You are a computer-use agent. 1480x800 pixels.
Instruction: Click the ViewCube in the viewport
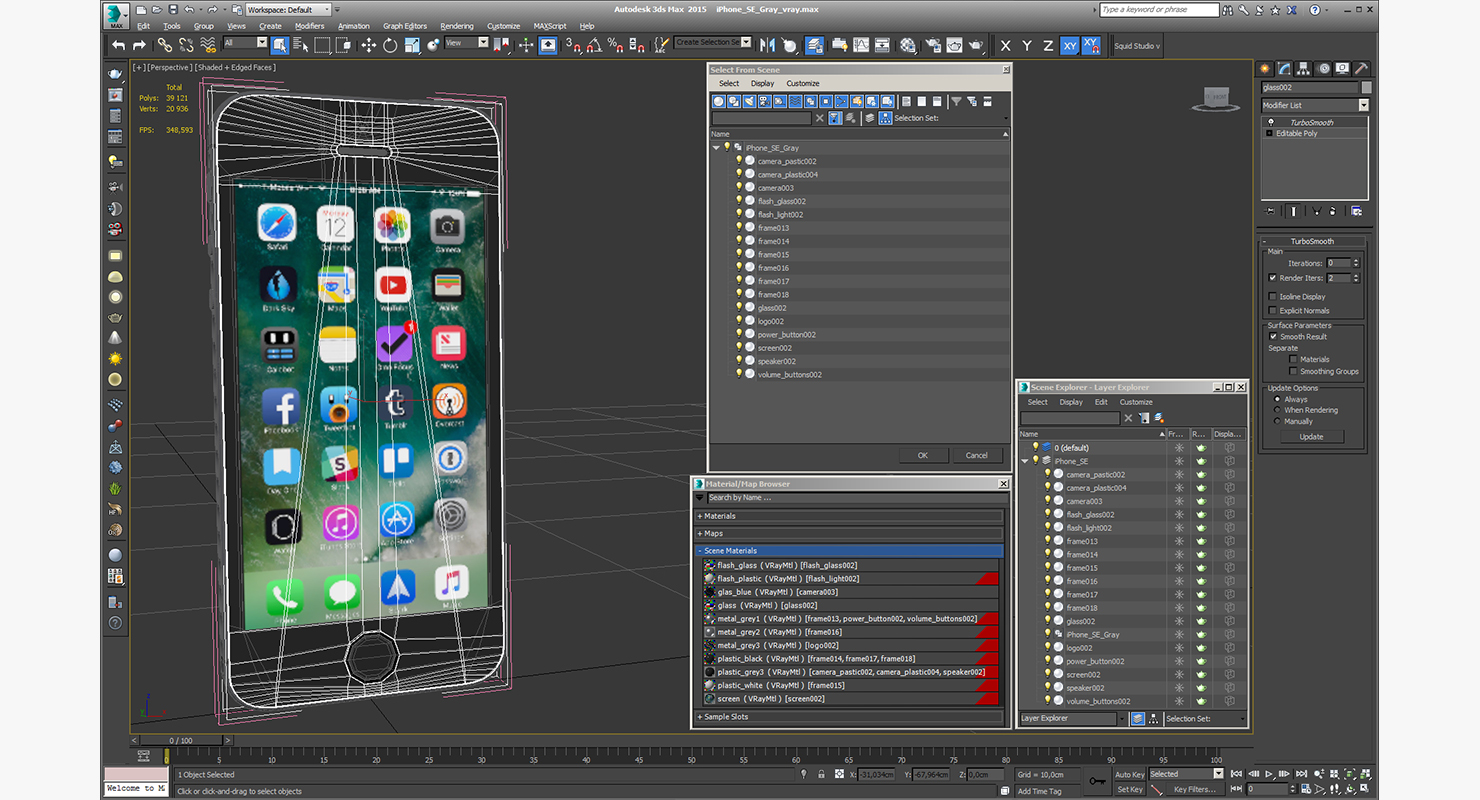coord(1215,96)
